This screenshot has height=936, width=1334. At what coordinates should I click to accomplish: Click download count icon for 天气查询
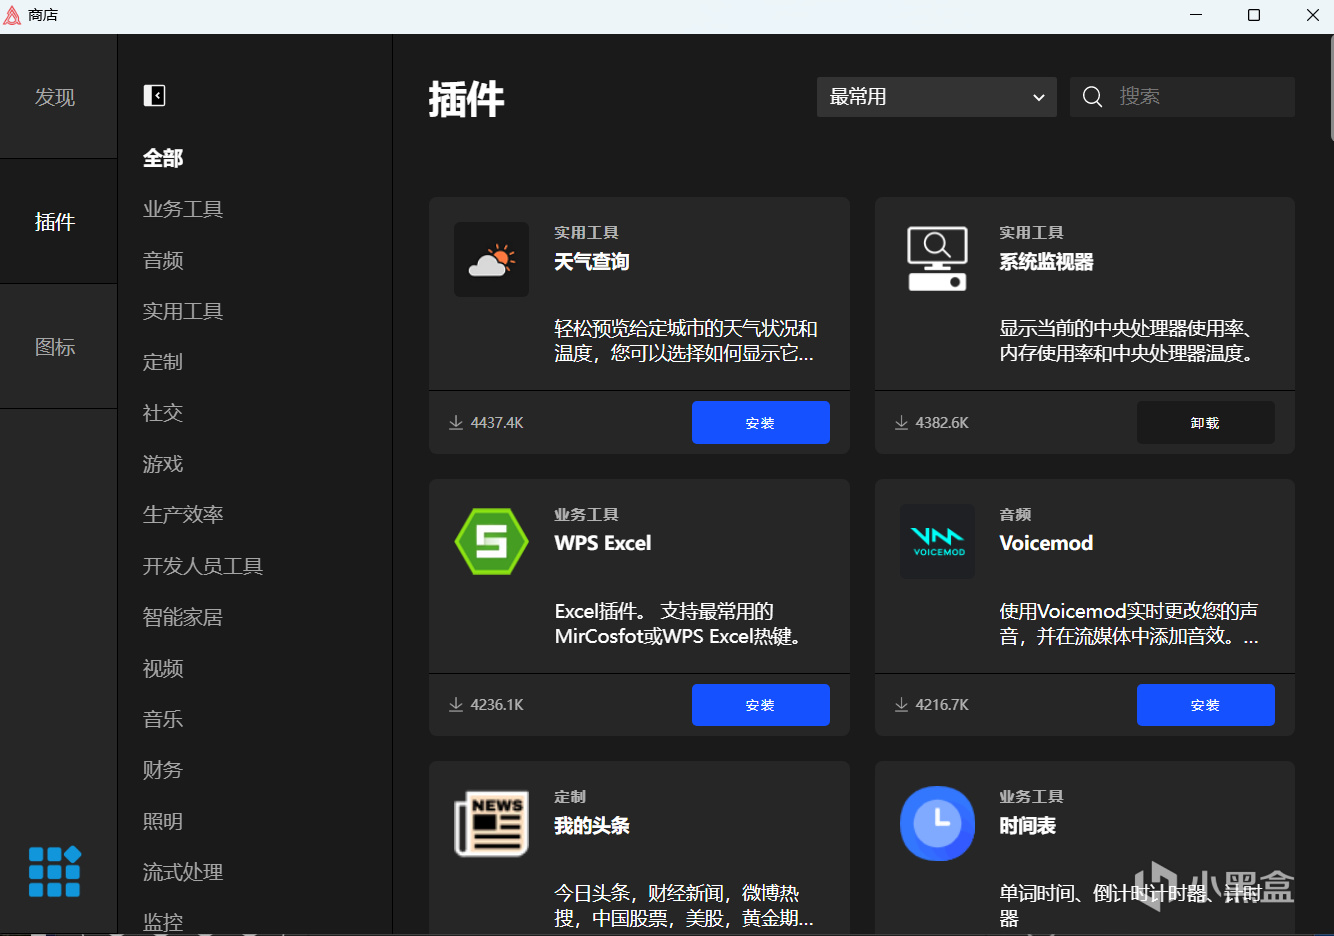pos(456,422)
